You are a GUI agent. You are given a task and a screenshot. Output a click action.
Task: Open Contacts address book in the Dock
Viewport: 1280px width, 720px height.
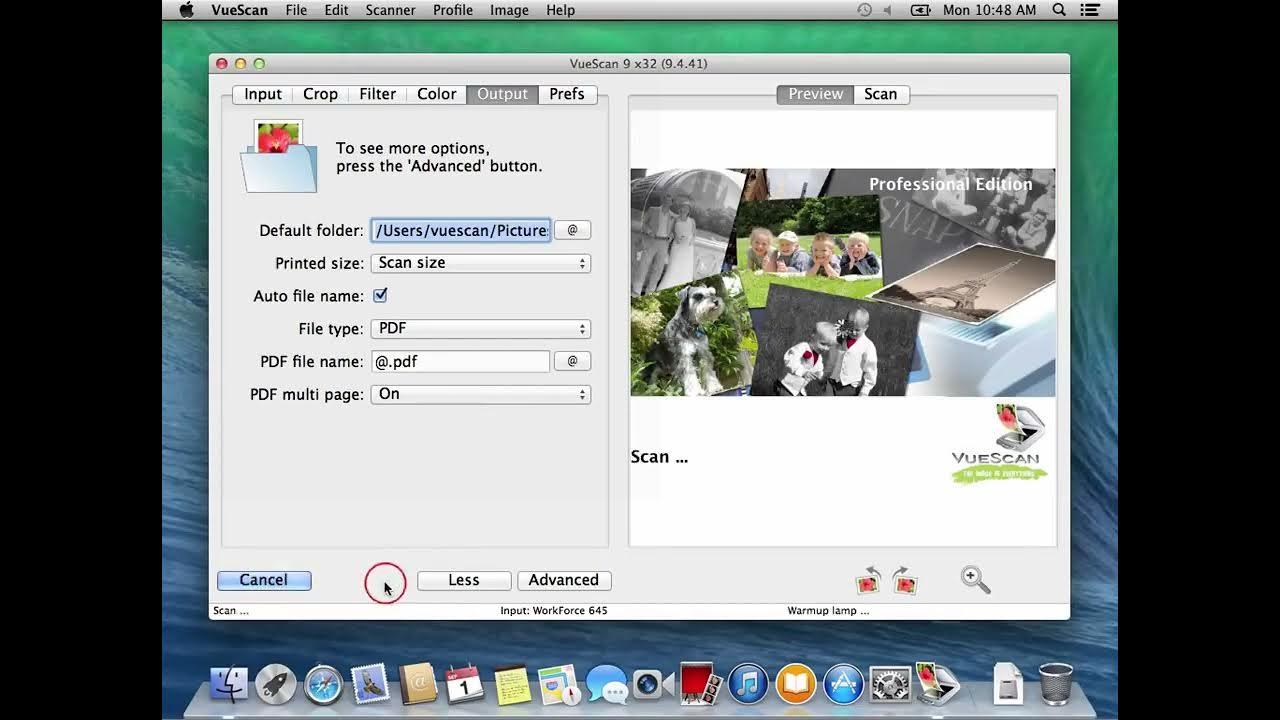click(417, 684)
